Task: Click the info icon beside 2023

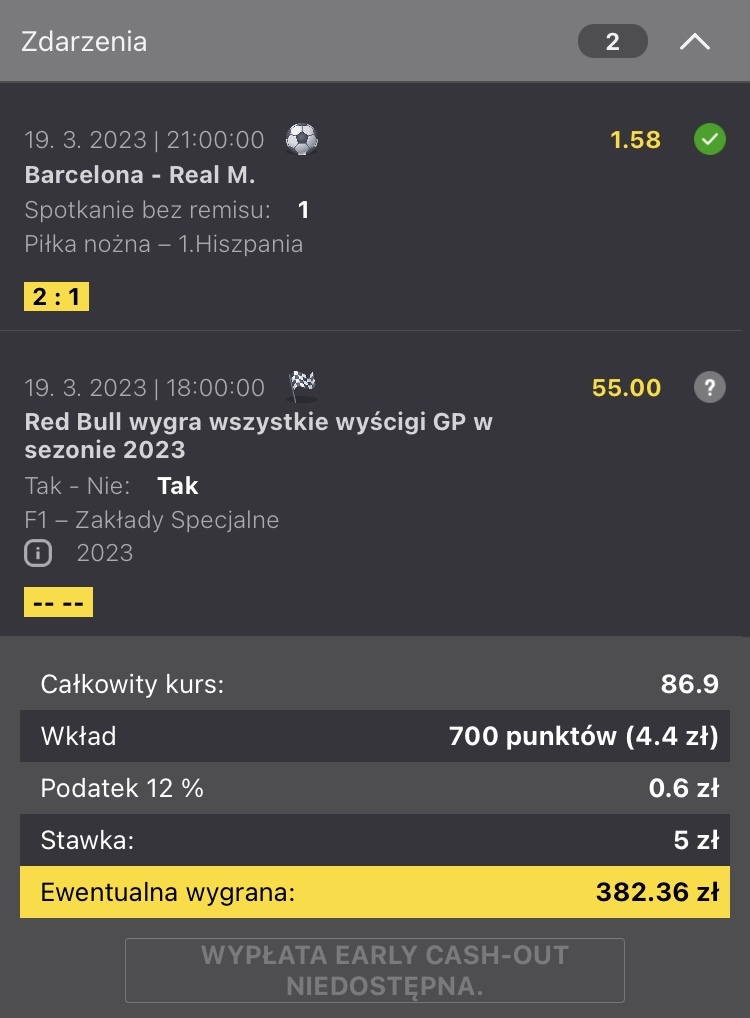Action: (38, 553)
